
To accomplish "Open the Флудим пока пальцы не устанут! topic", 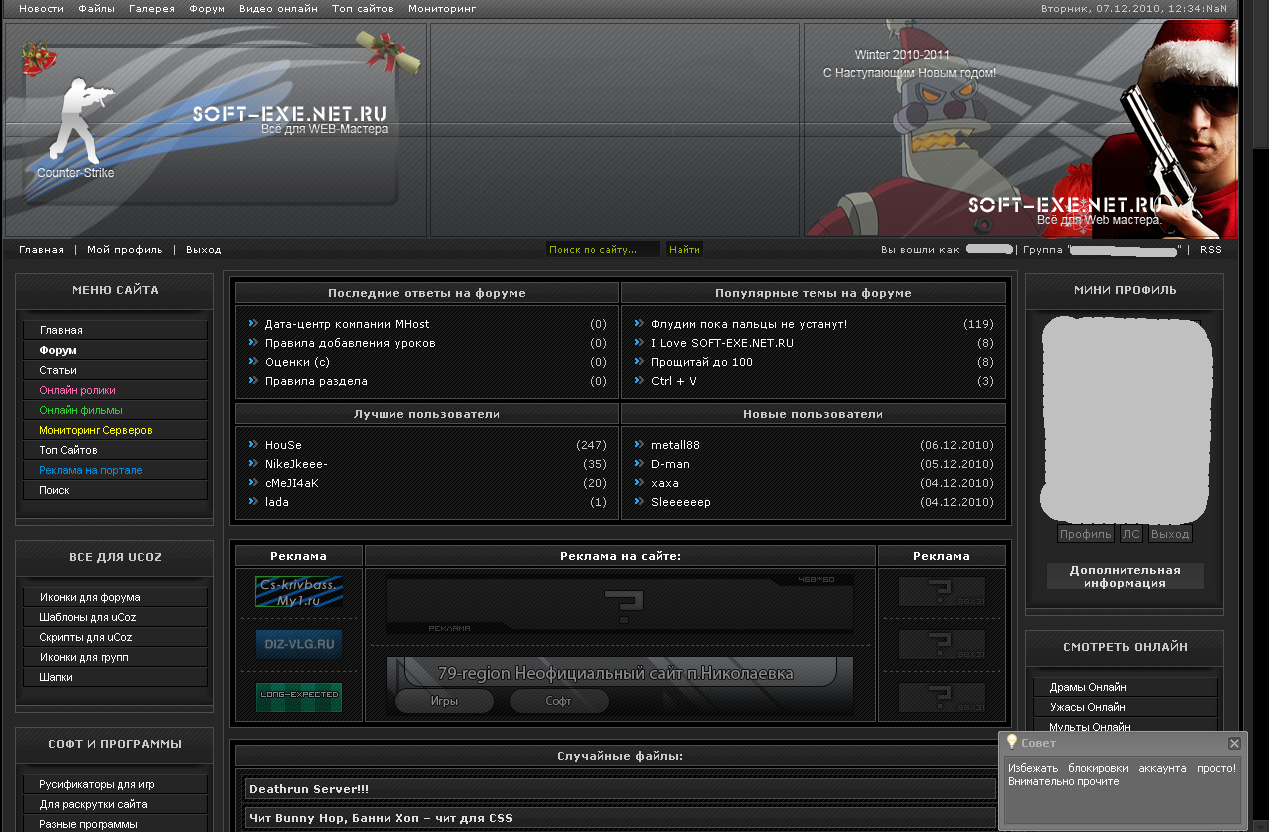I will tap(748, 324).
